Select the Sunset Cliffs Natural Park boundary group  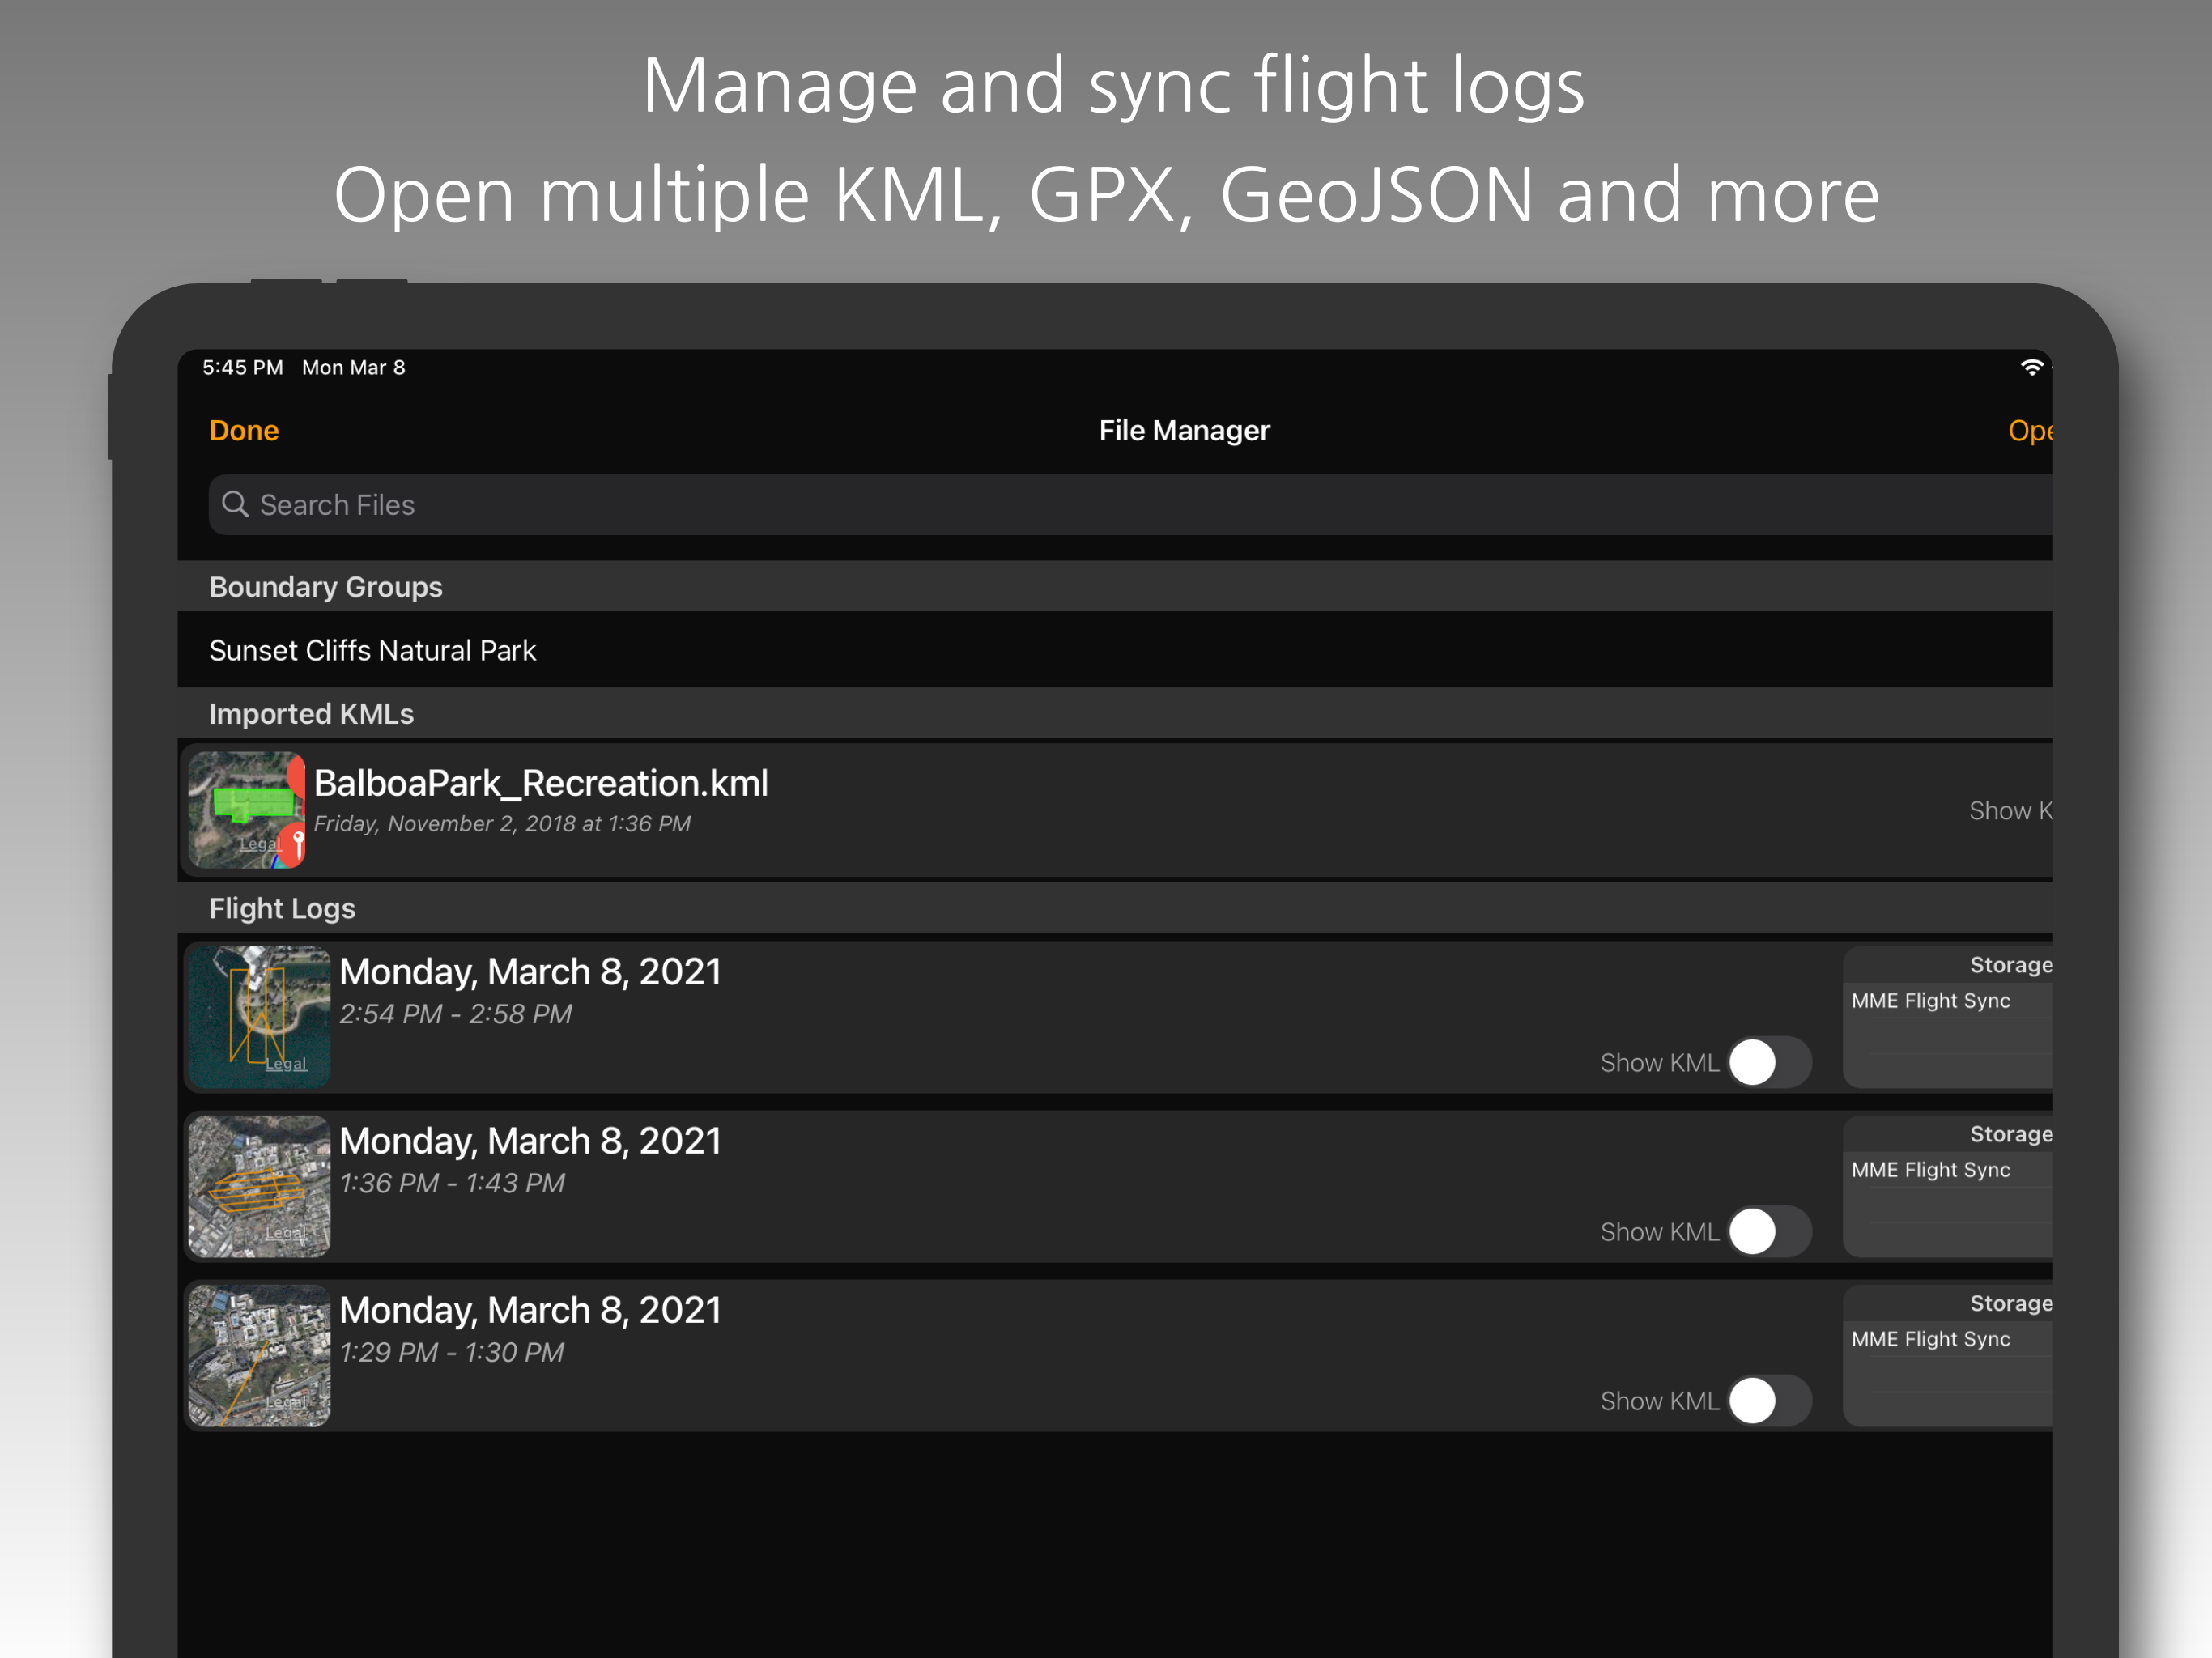[373, 650]
